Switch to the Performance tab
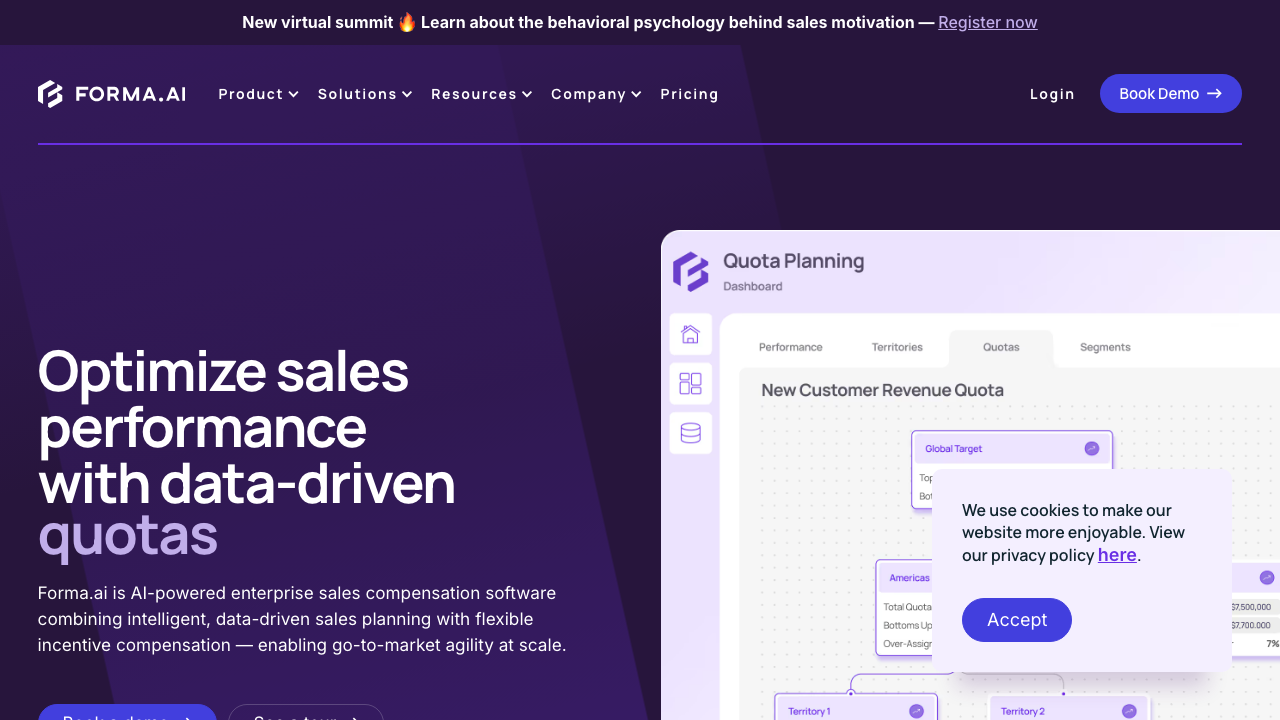Screen dimensions: 1280x720 point(790,347)
